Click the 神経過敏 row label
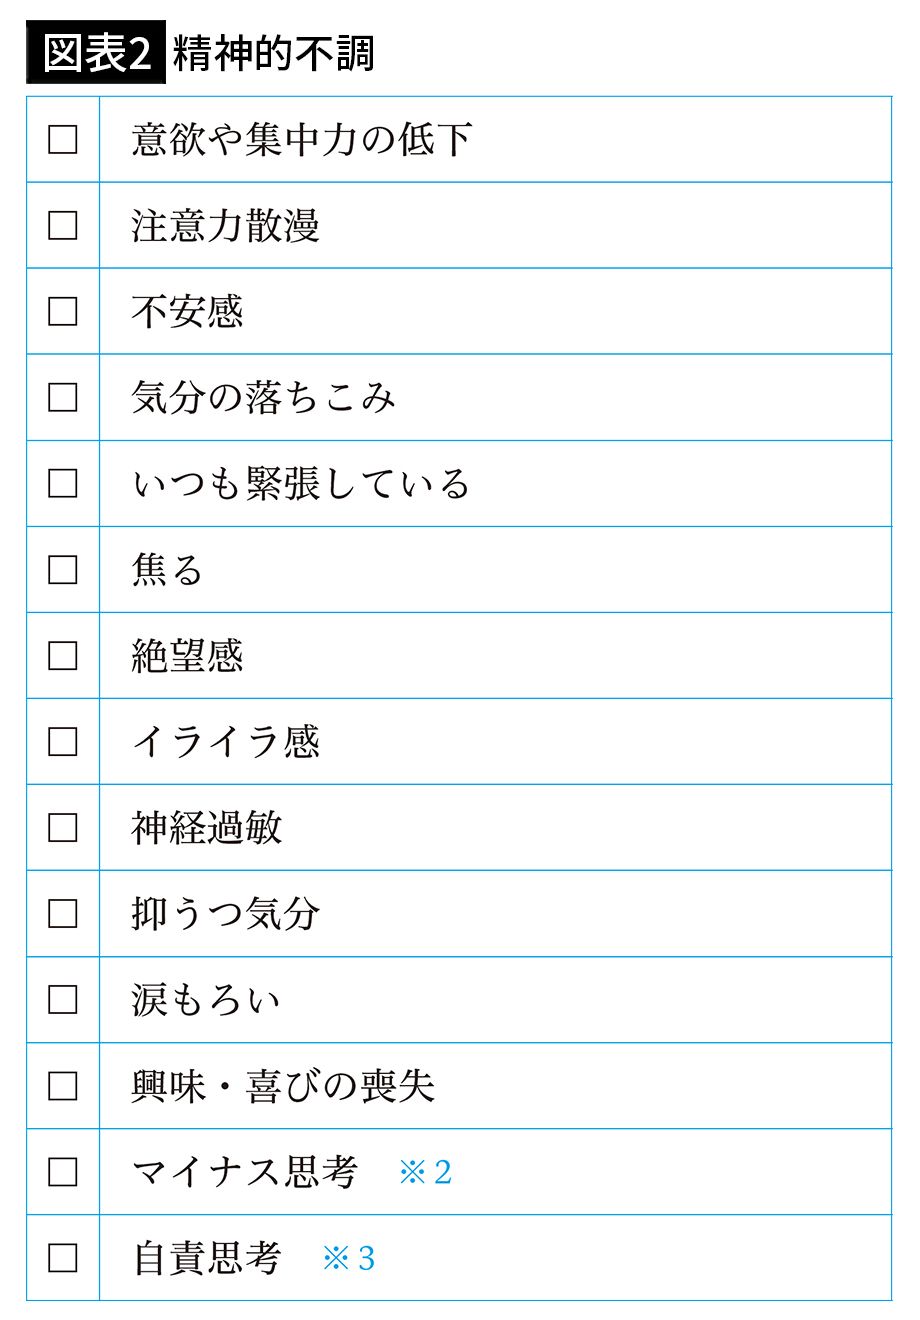The image size is (920, 1320). pos(207,828)
